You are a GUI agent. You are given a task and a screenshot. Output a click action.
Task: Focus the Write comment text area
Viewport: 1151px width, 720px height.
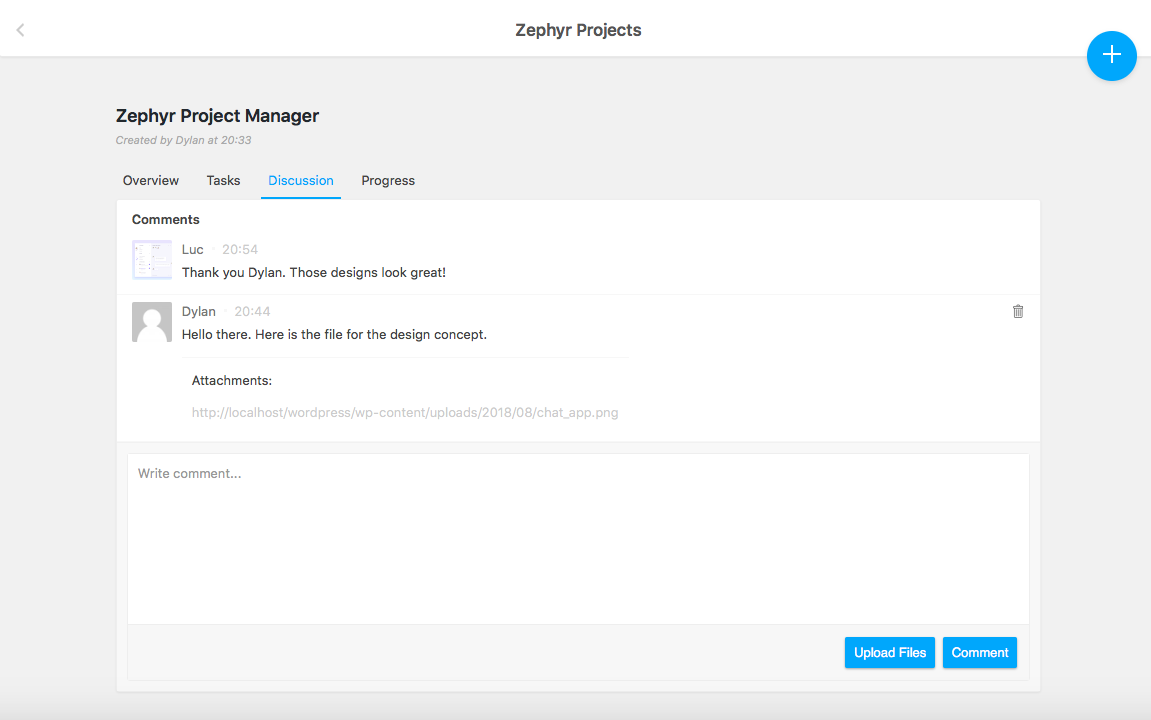(578, 540)
